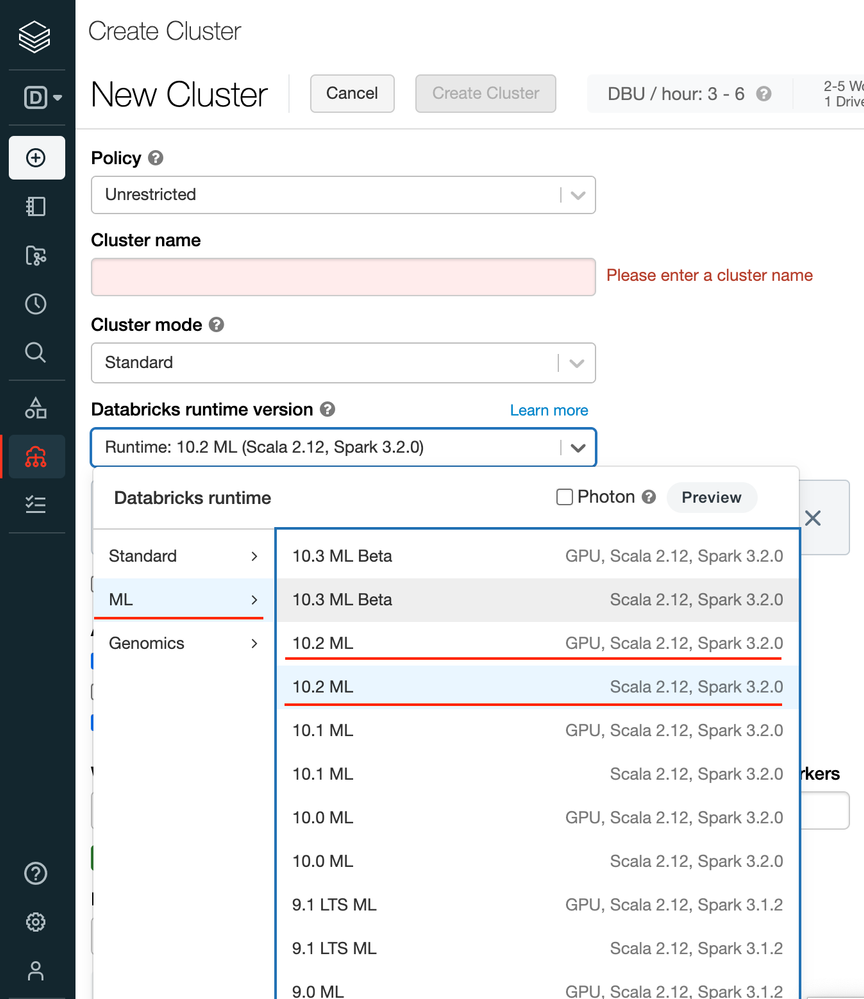Open the Workspace notebook icon in sidebar
The image size is (864, 999).
coord(36,207)
